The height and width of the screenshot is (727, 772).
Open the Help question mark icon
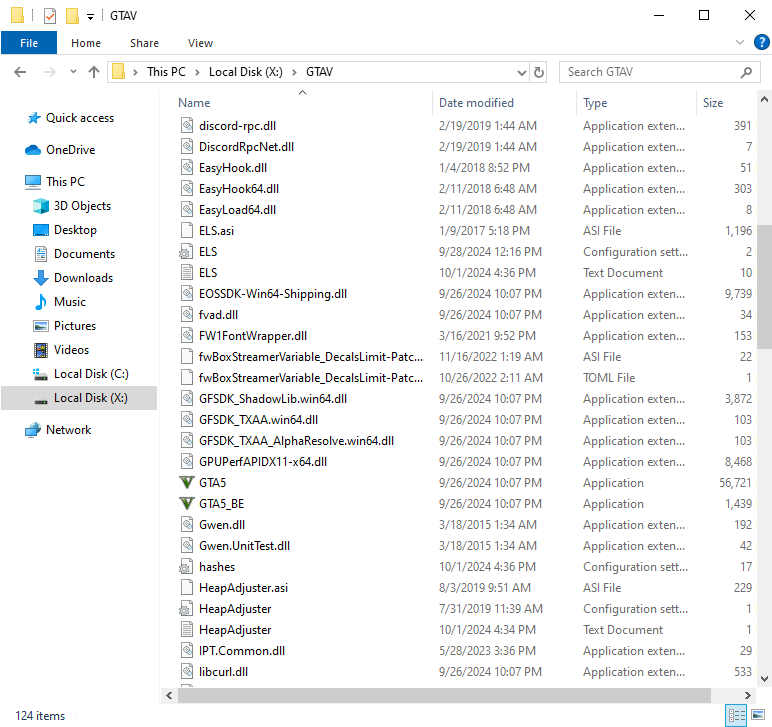[761, 42]
